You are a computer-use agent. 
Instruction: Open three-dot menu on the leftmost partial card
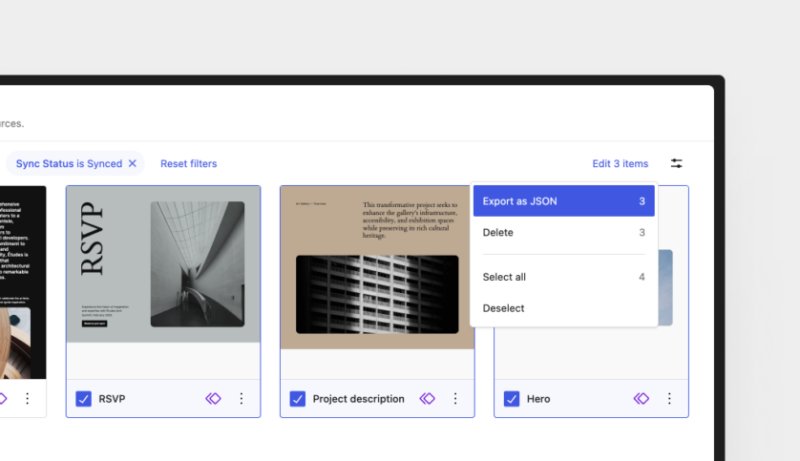point(27,398)
